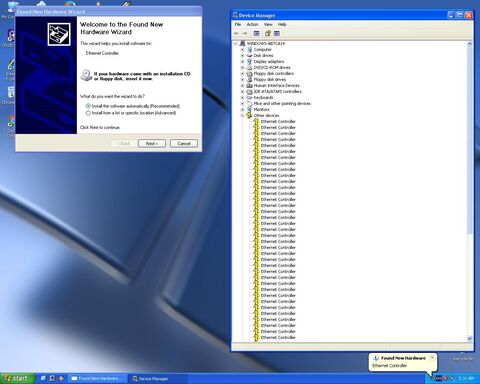Open the Help menu in Device Manager
This screenshot has height=384, width=480.
282,24
